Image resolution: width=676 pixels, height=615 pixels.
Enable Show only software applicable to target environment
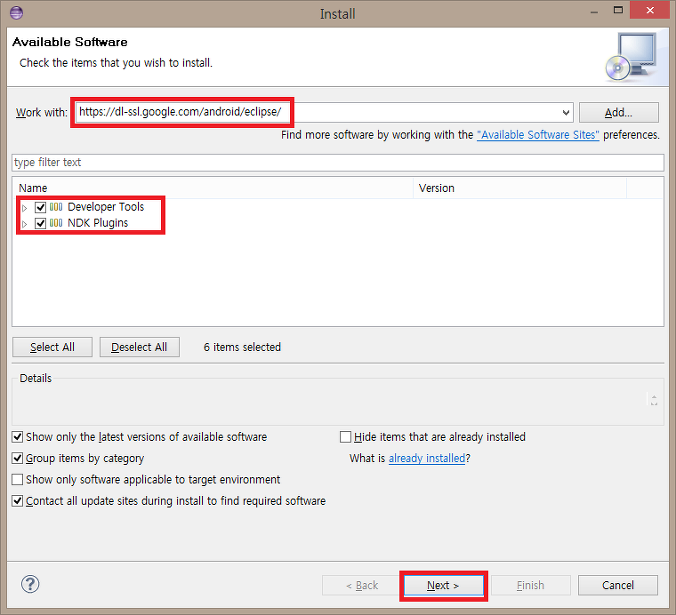pos(17,480)
